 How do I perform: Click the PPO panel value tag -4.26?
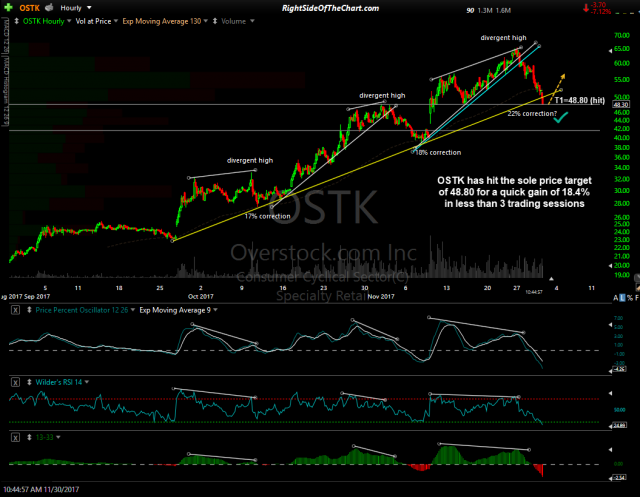pyautogui.click(x=619, y=369)
